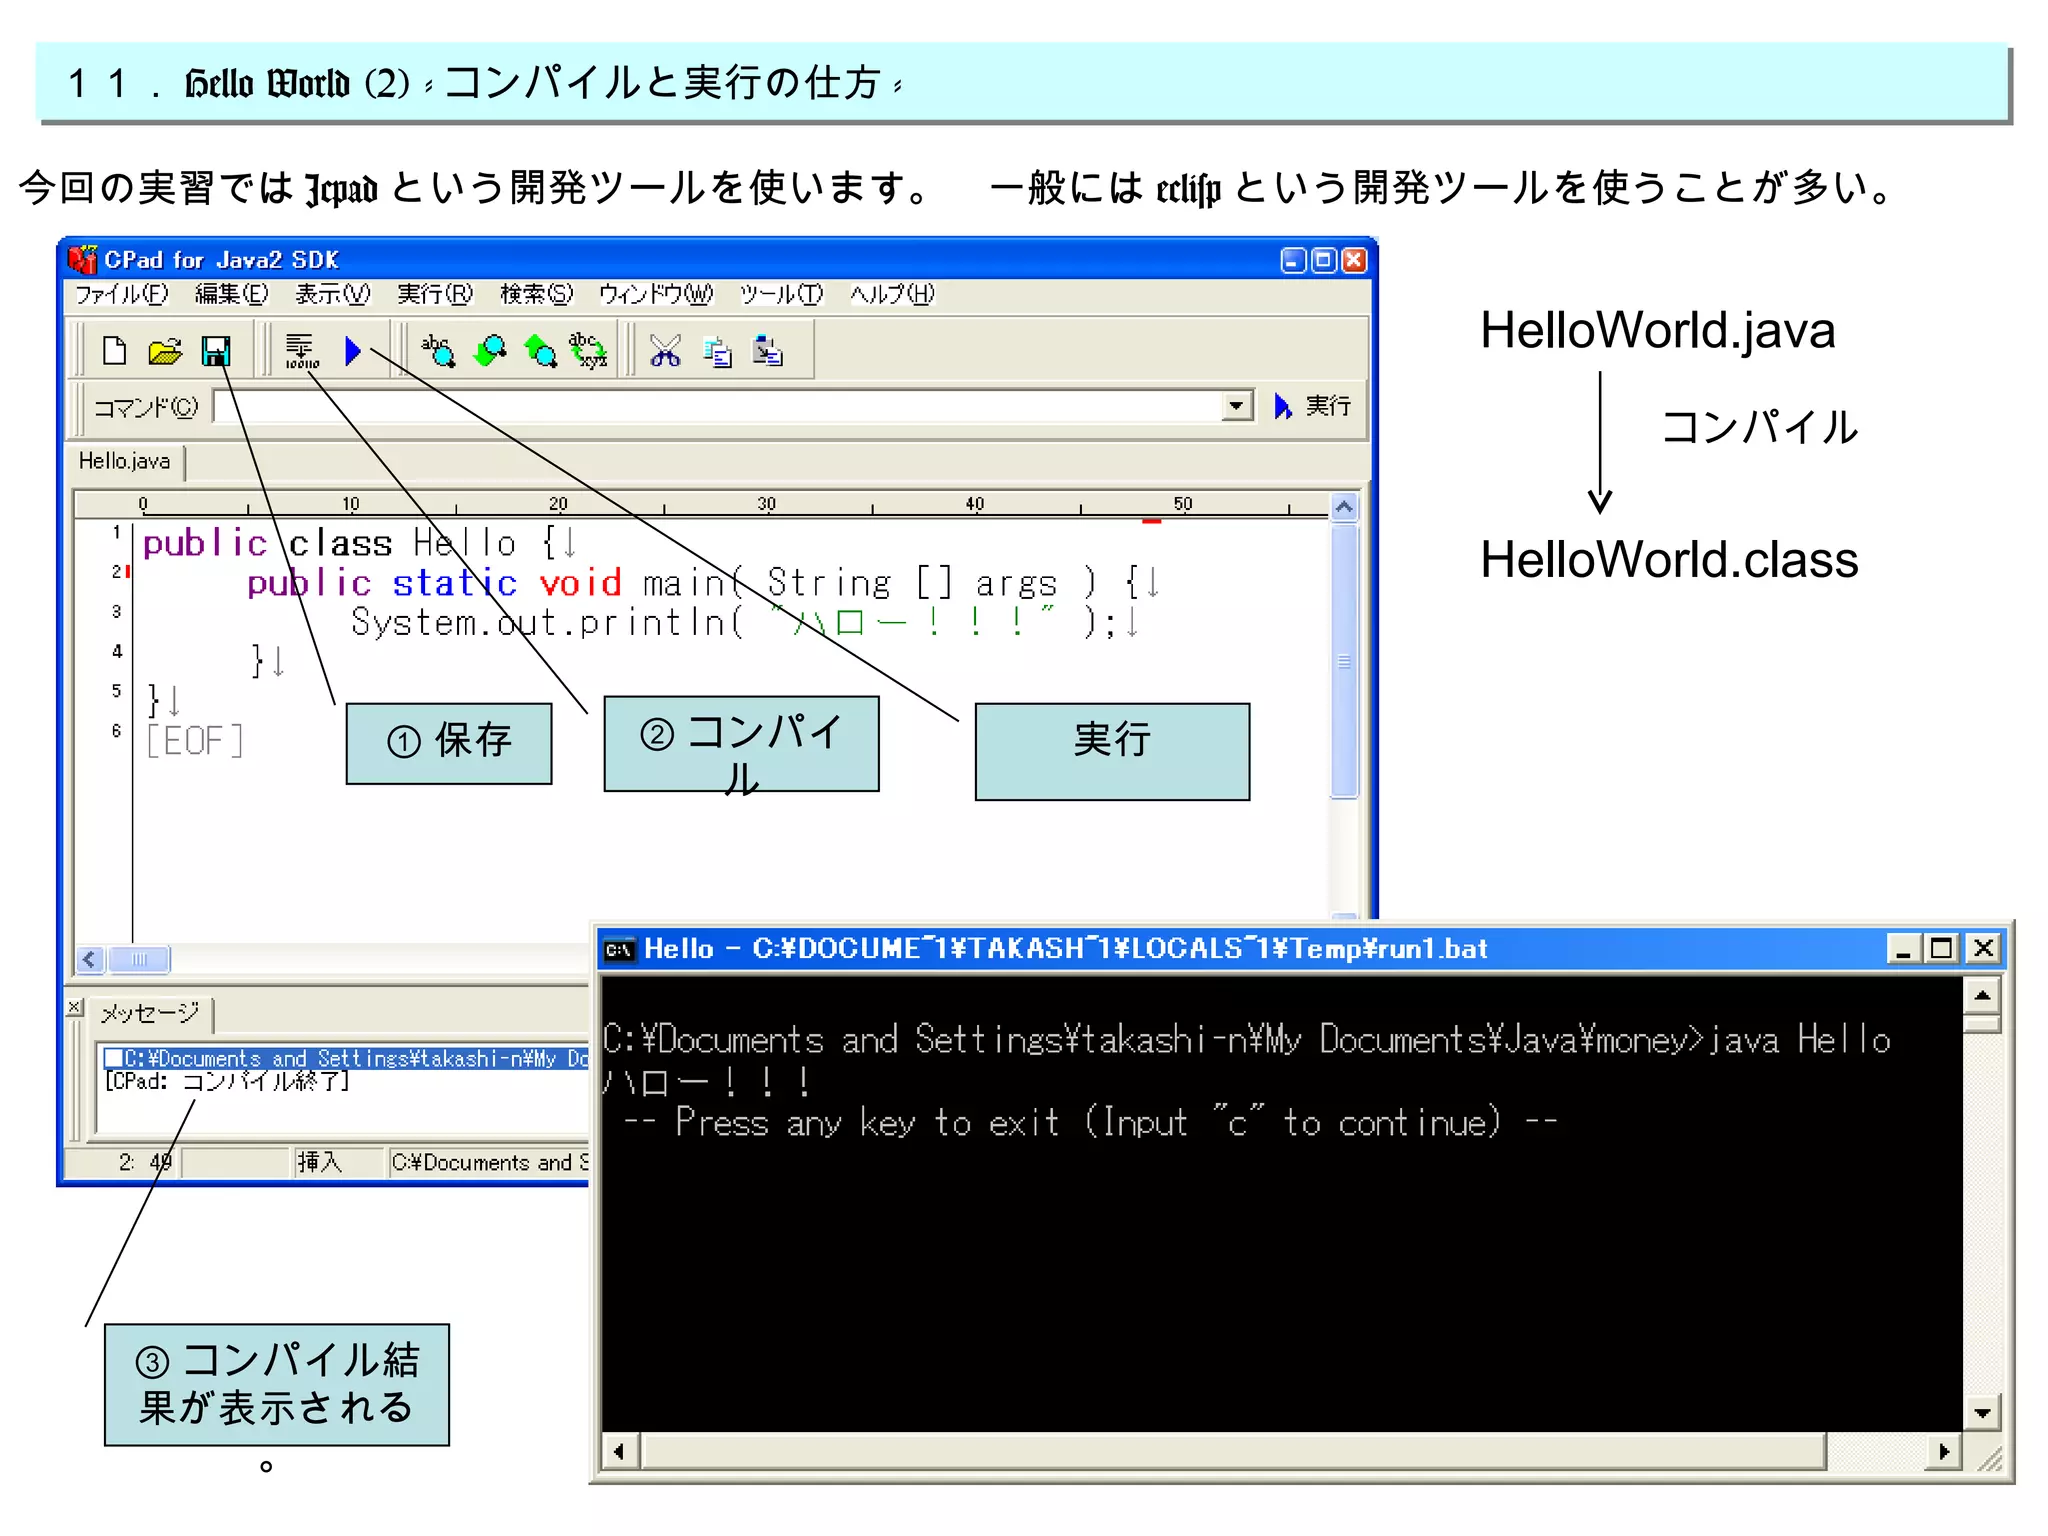Click the console horizontal scroll right arrow

coord(1943,1451)
